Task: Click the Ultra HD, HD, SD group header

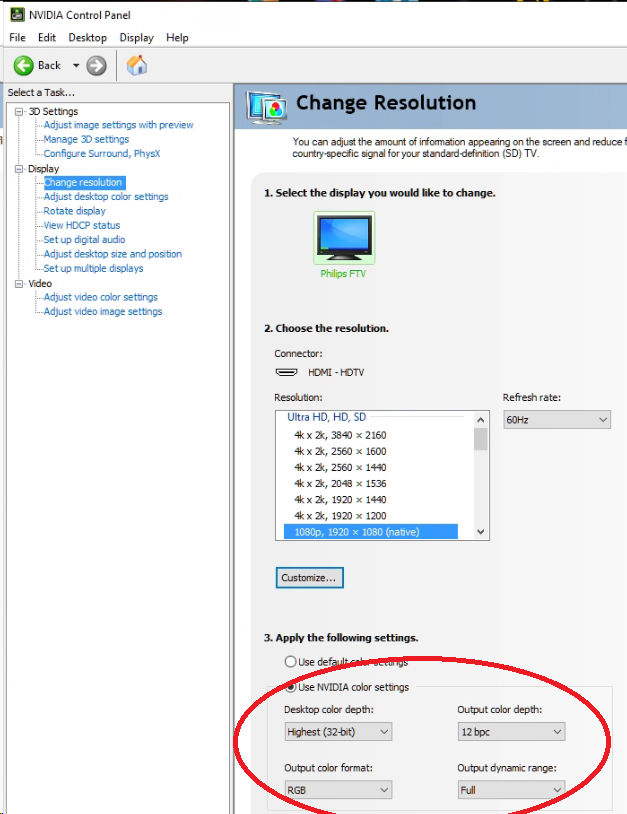Action: [x=327, y=417]
